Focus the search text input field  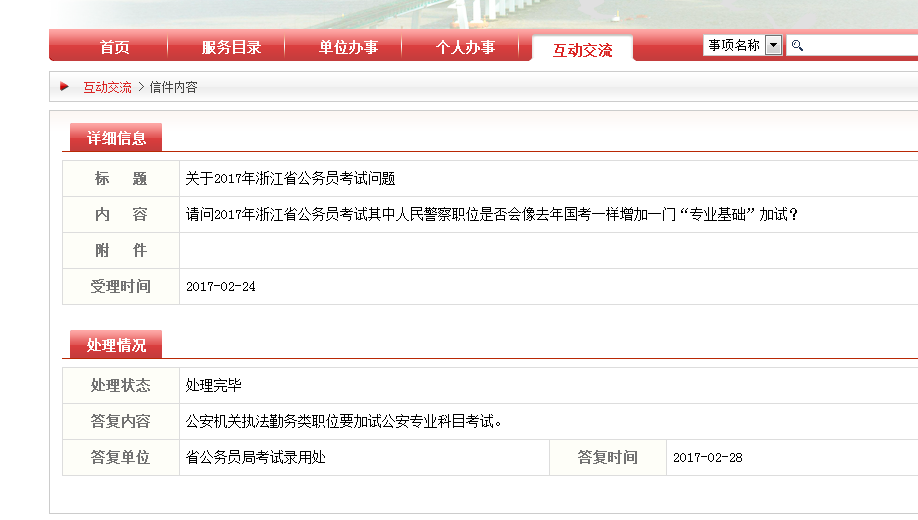pos(860,46)
